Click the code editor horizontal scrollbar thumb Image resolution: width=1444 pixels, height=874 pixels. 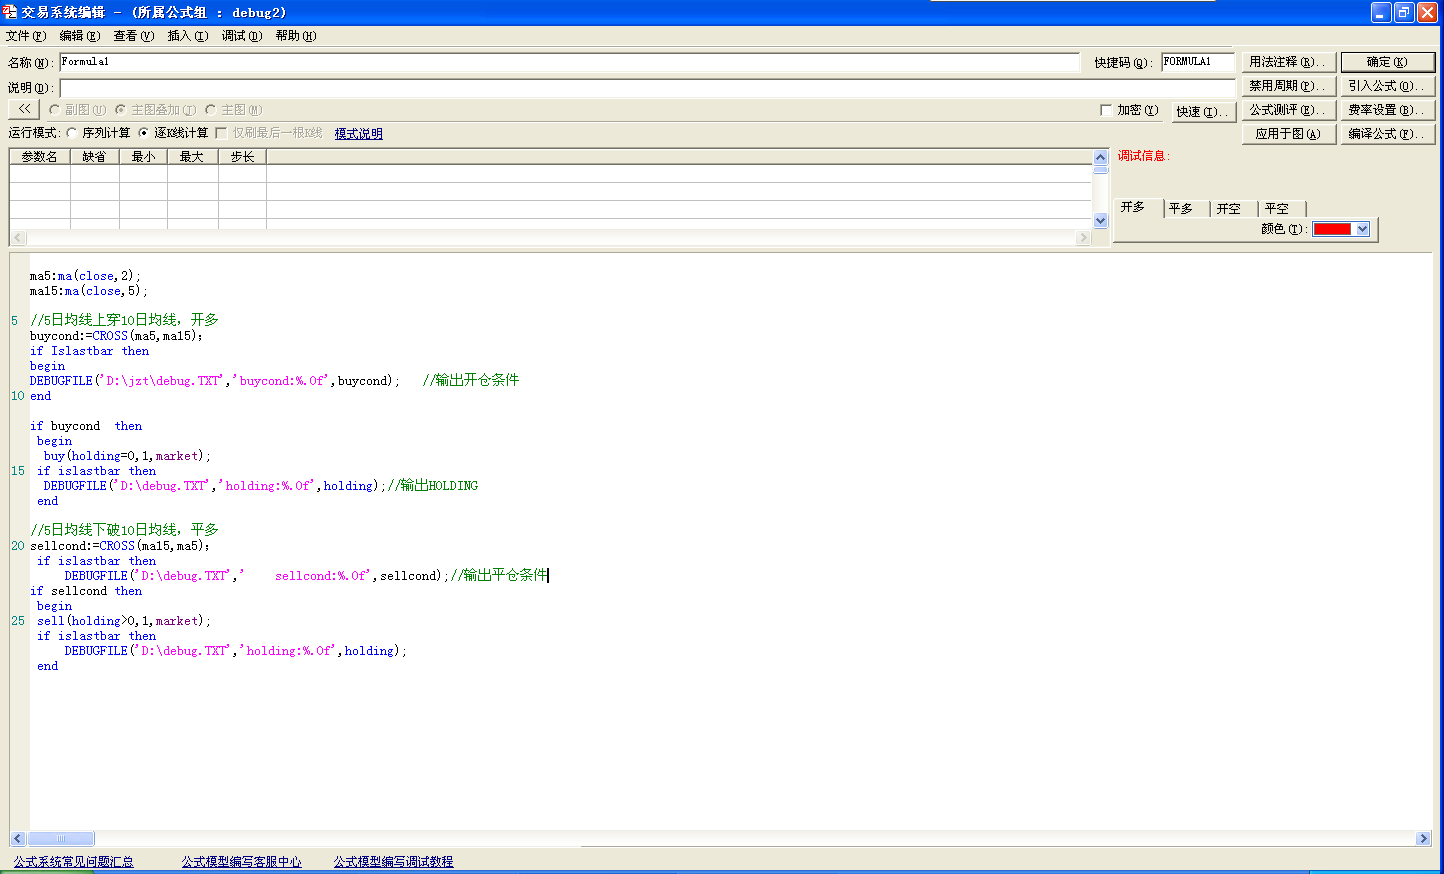pos(61,839)
